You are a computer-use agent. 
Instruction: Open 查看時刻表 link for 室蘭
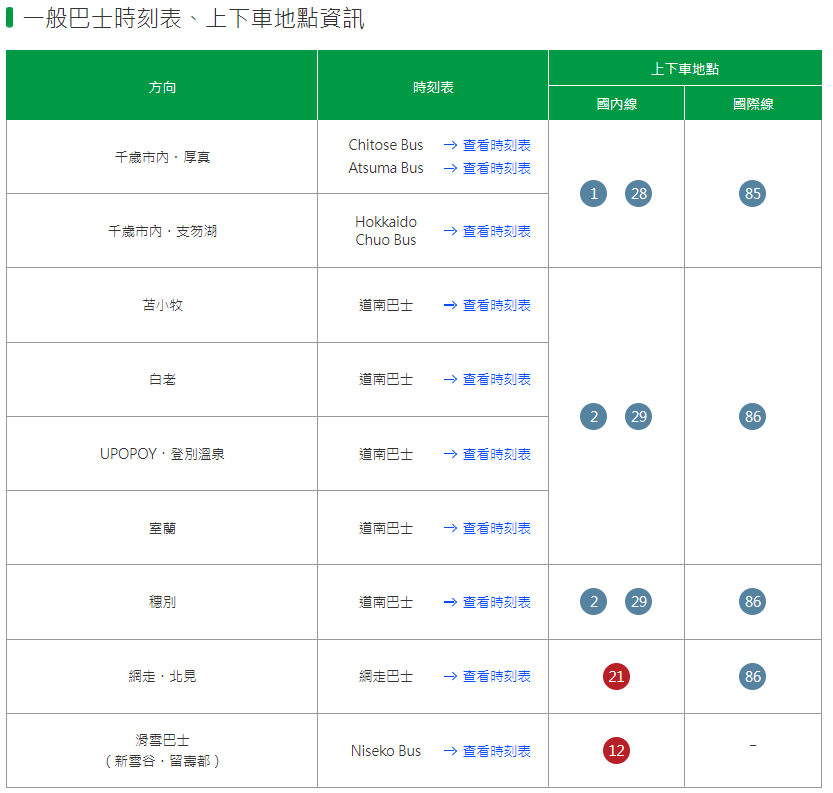click(x=487, y=529)
